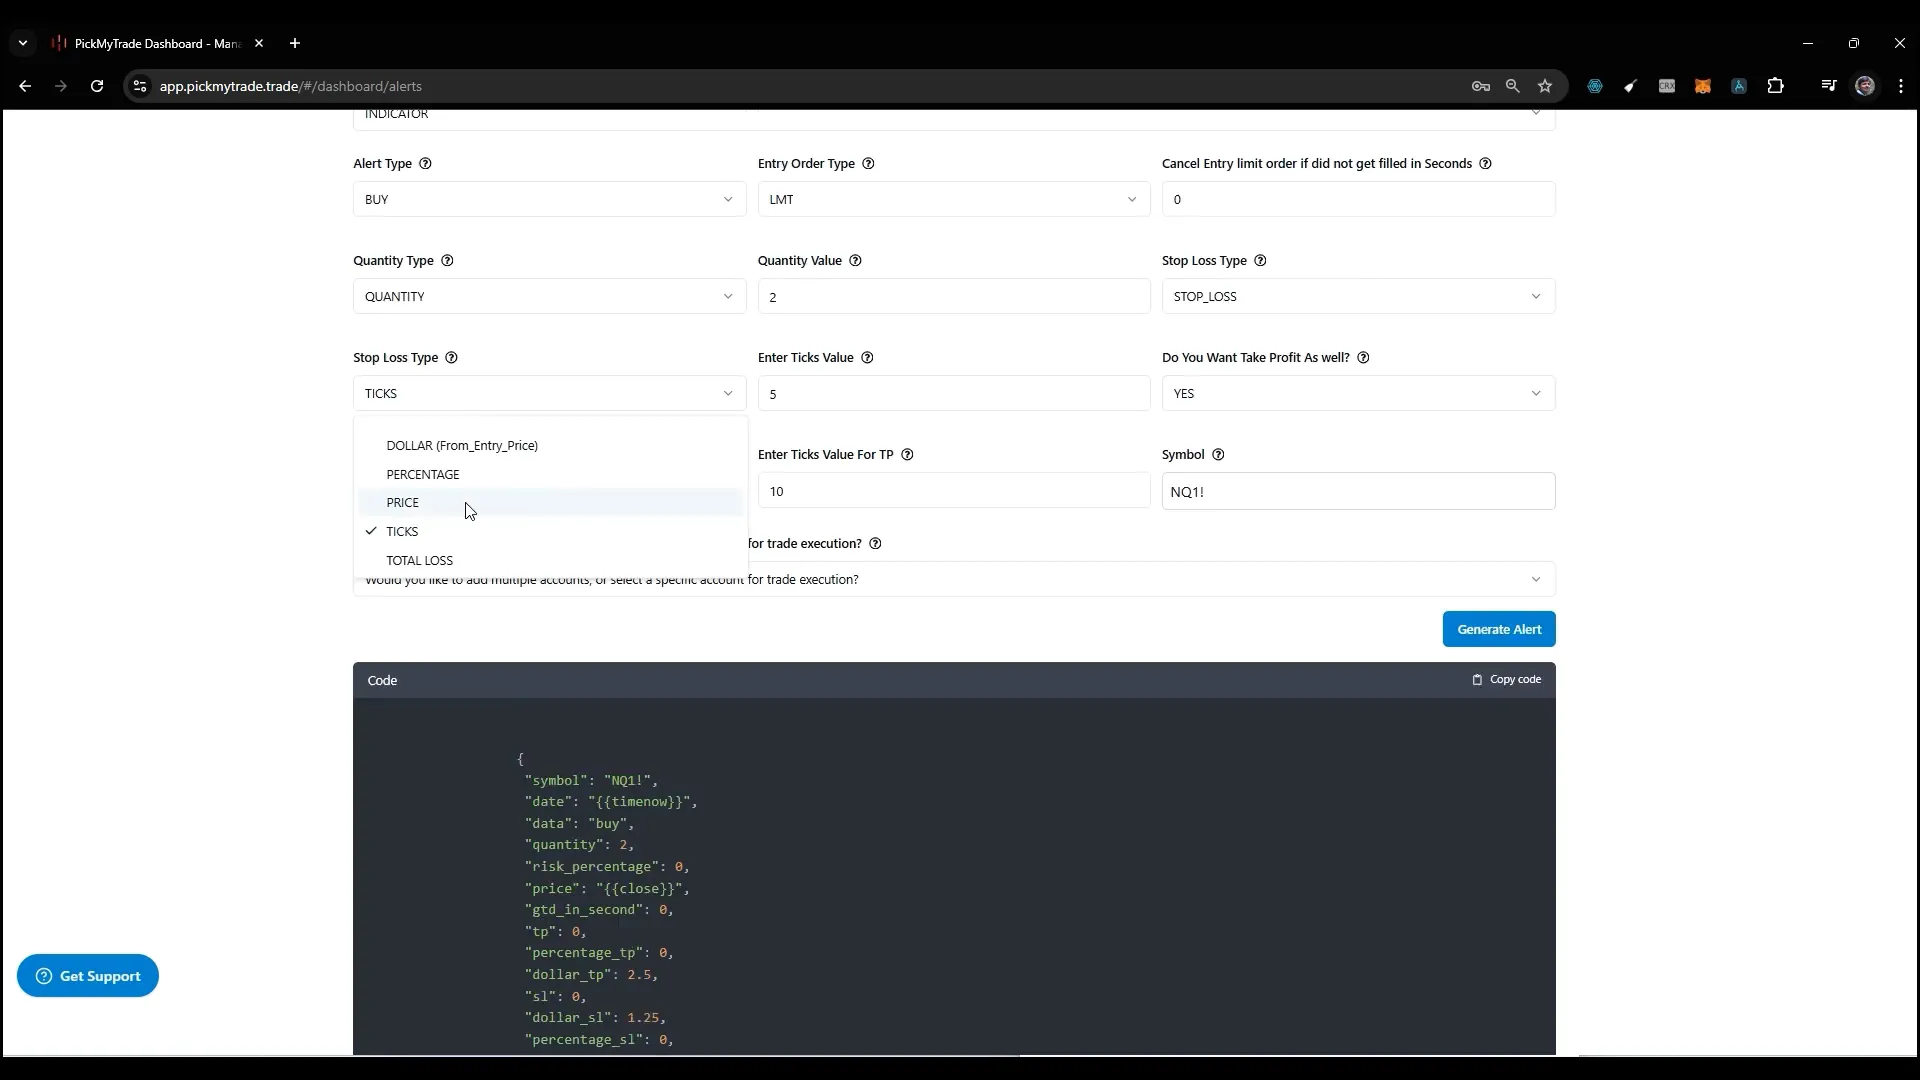Open Entry Order Type LMT dropdown
The image size is (1920, 1080).
[x=954, y=199]
